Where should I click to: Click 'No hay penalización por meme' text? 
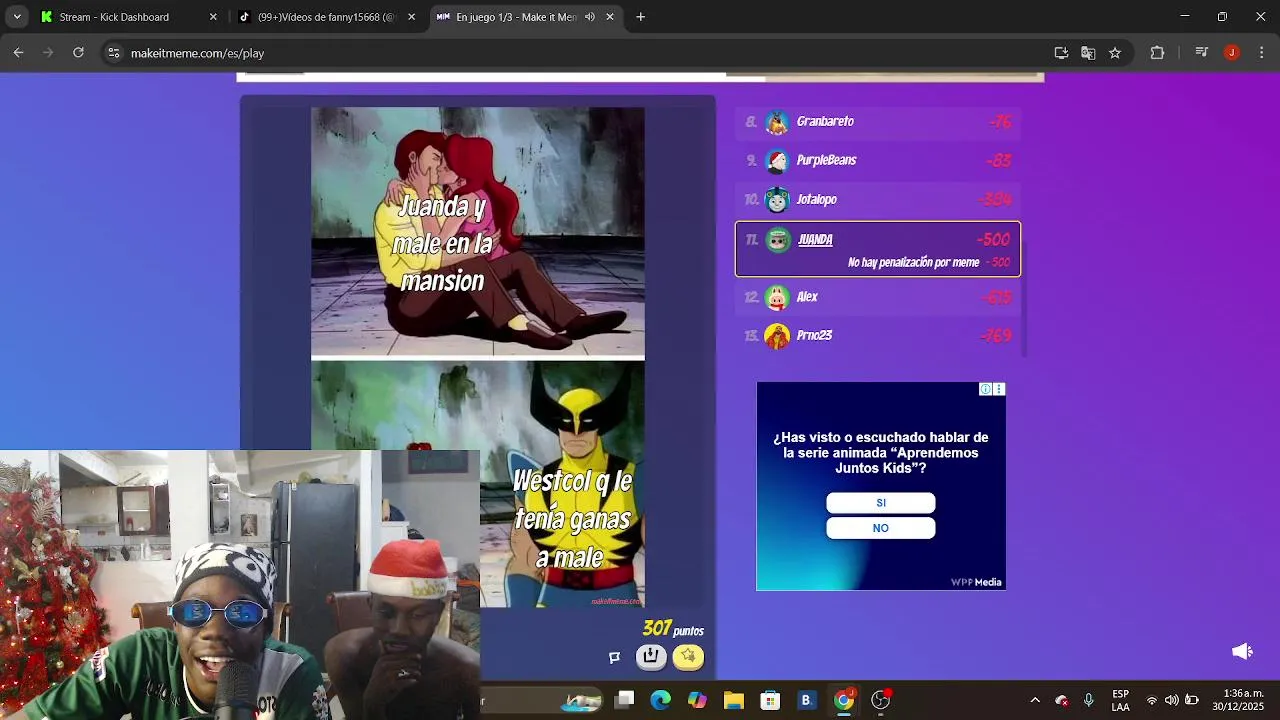(x=913, y=262)
